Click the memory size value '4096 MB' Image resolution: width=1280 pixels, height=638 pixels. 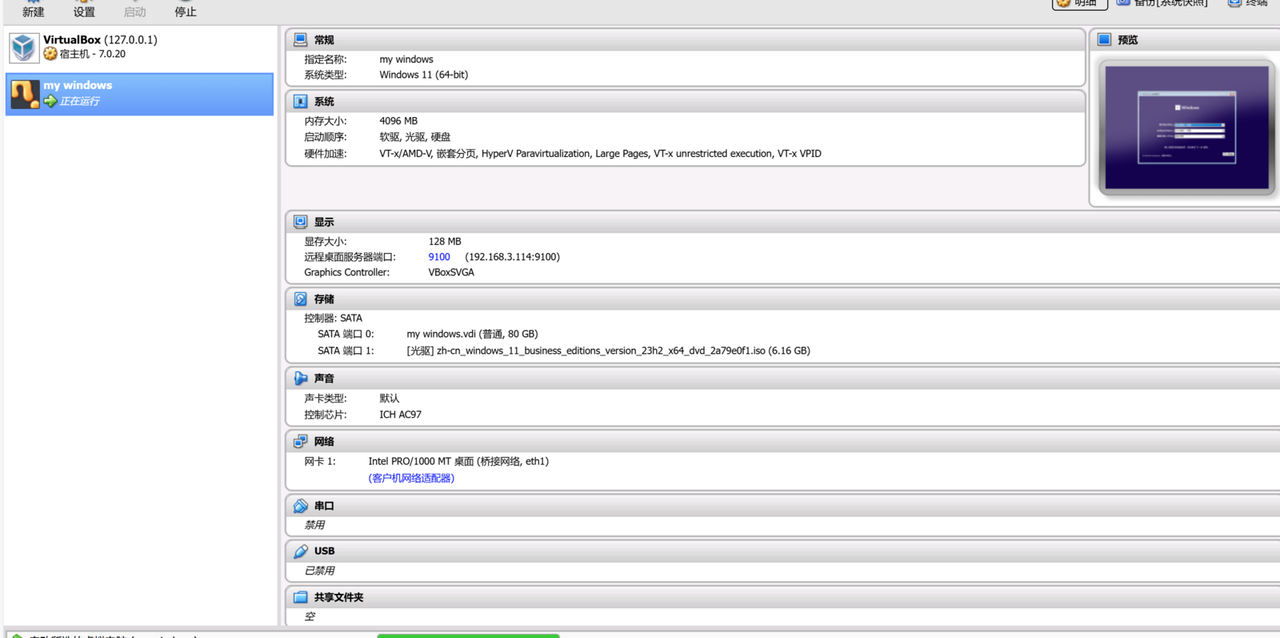tap(398, 121)
